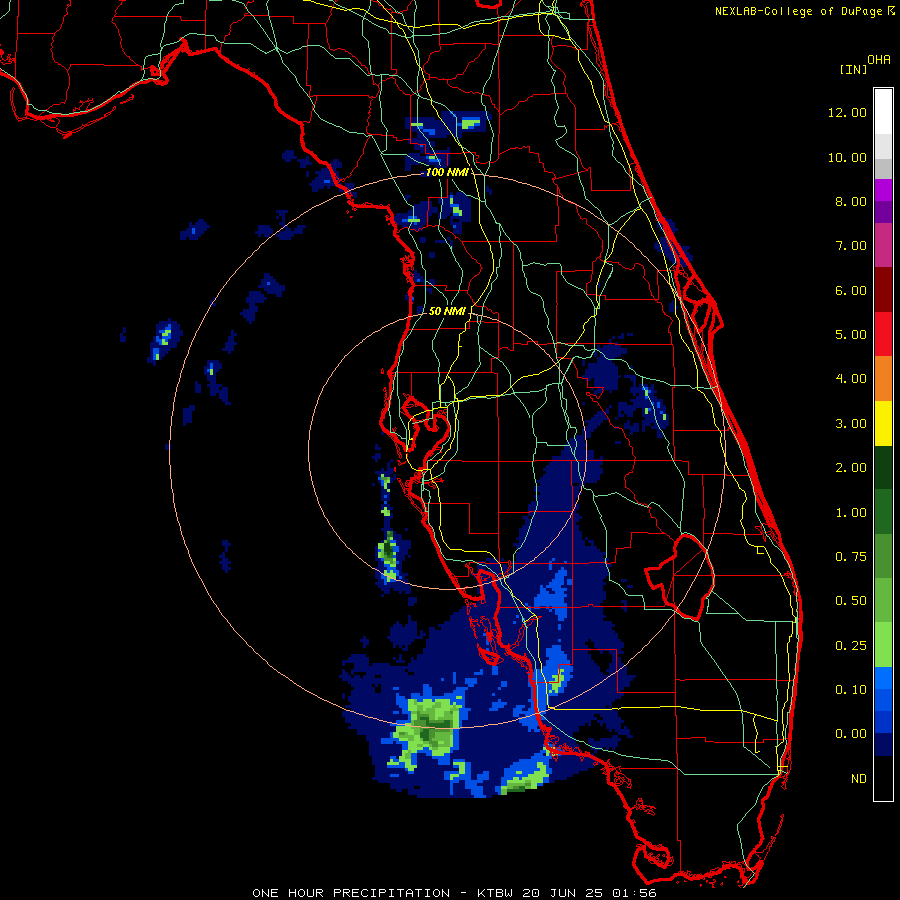Click the '3.00' legend value
Screen dimensions: 900x900
pos(851,424)
